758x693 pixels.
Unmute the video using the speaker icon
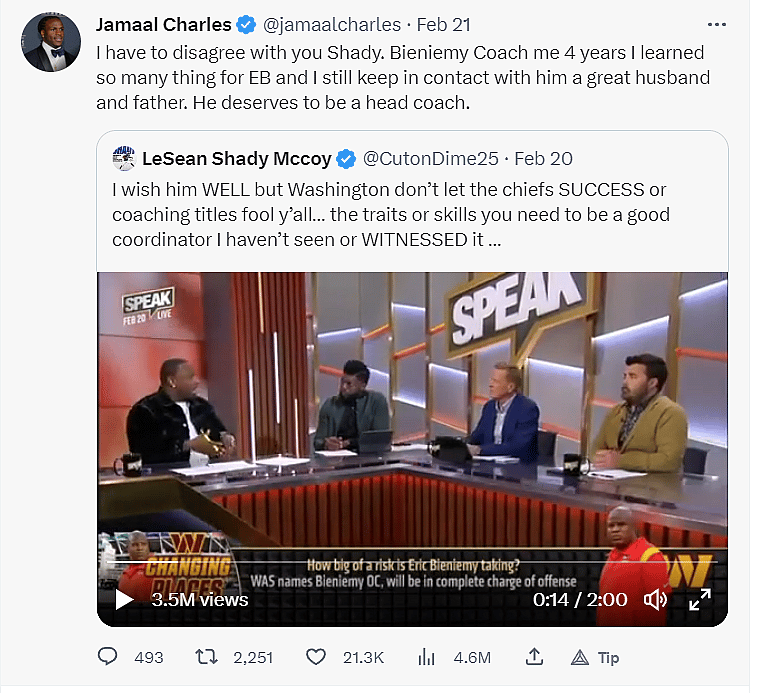point(656,599)
